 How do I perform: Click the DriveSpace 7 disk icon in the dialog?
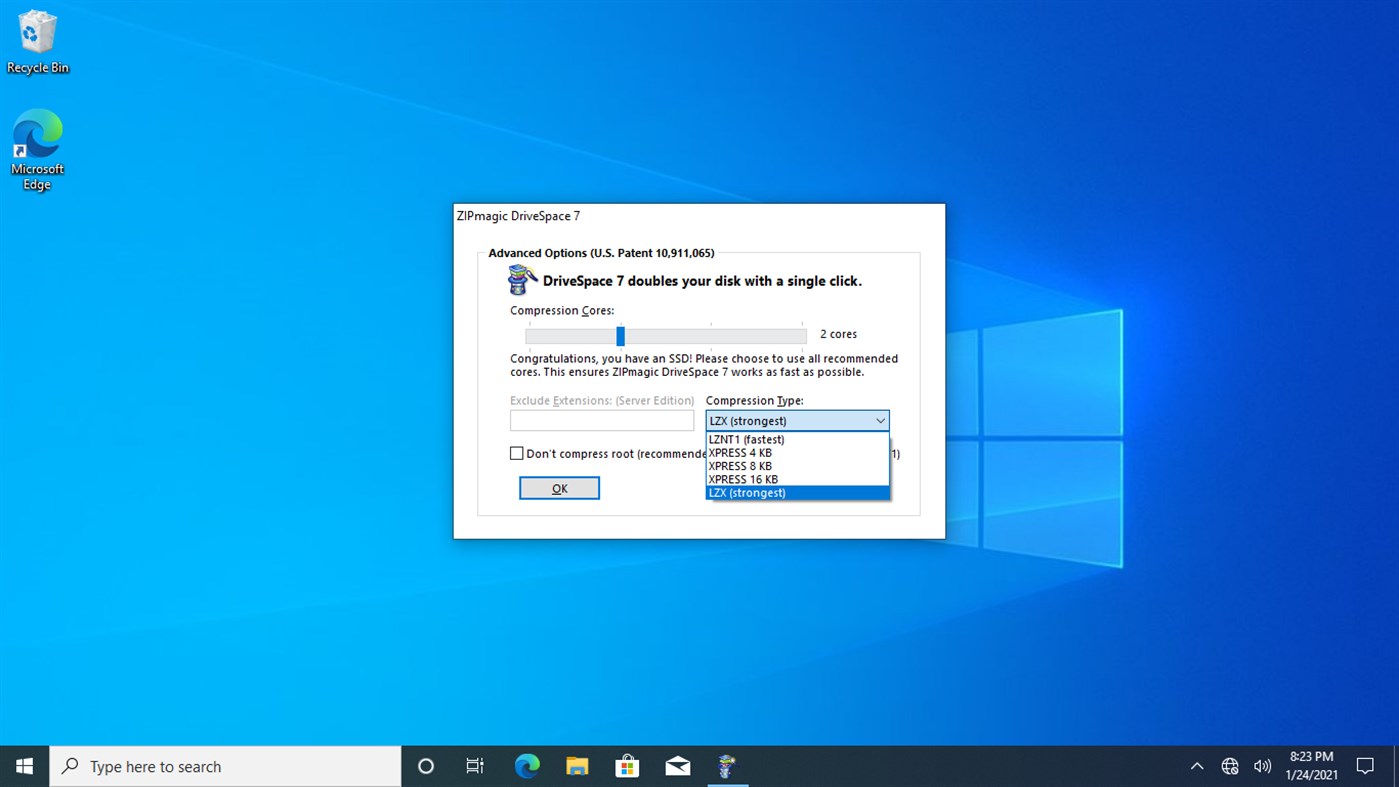[x=521, y=280]
